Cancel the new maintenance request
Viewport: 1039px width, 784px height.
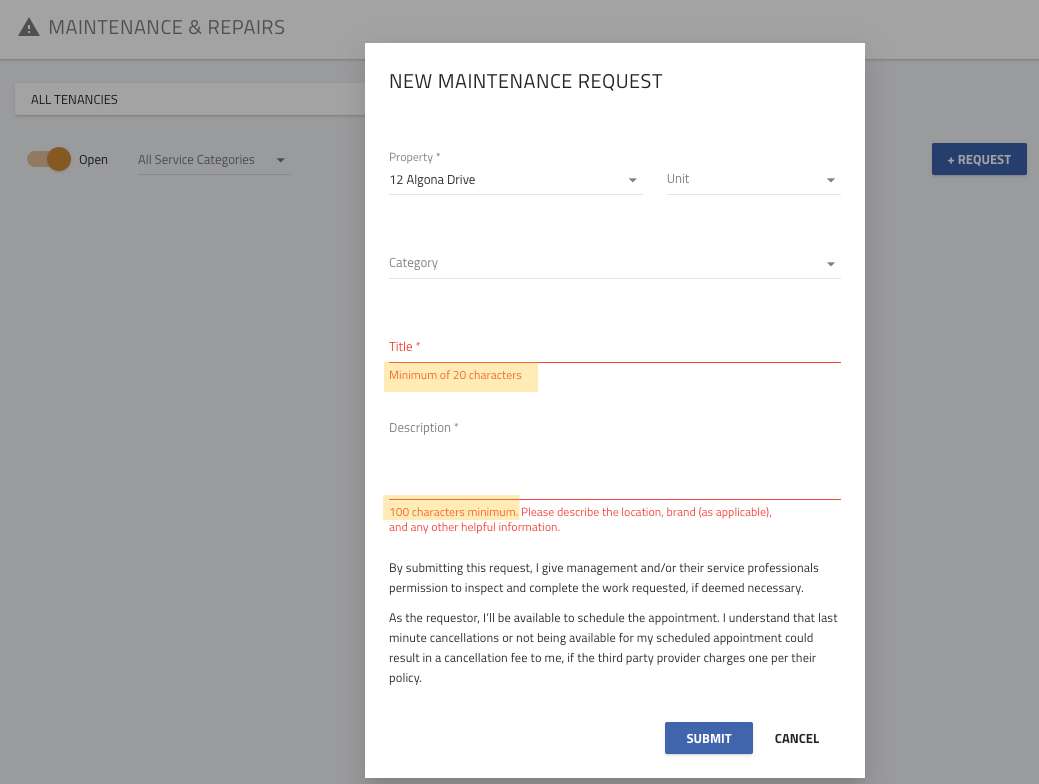[x=796, y=738]
